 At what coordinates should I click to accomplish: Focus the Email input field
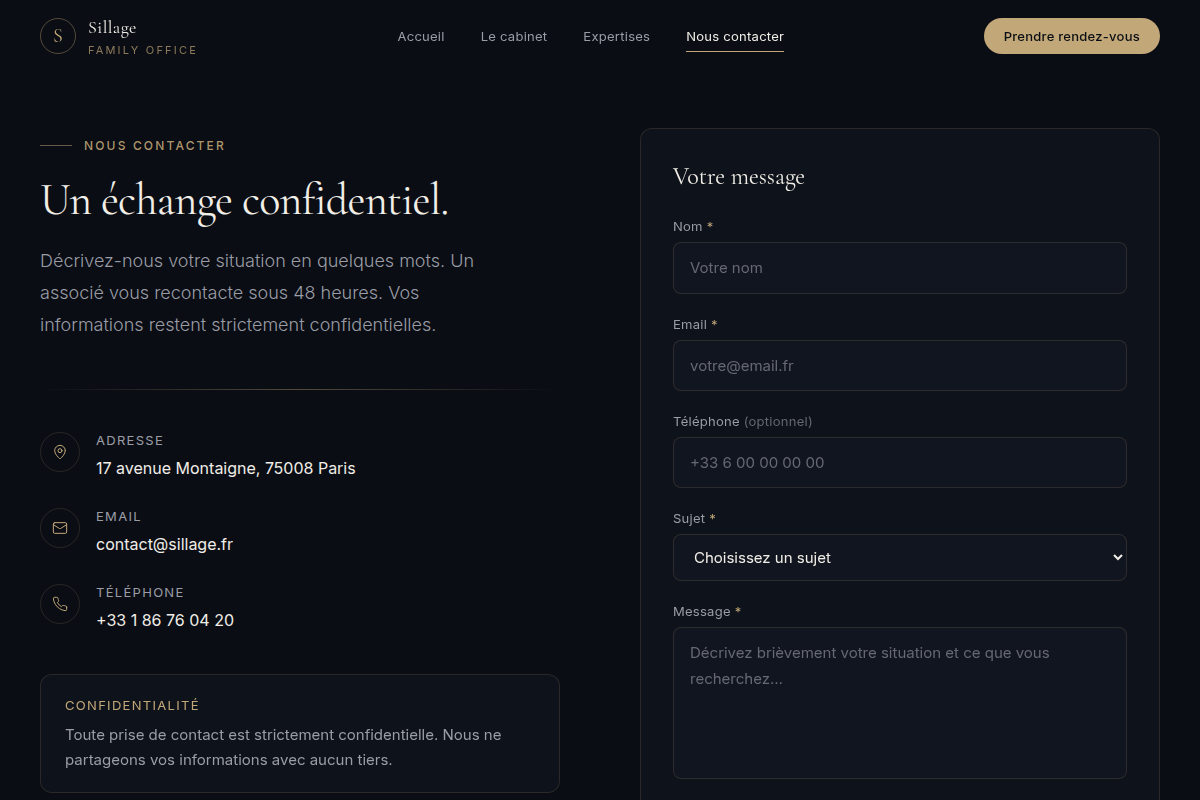(900, 365)
